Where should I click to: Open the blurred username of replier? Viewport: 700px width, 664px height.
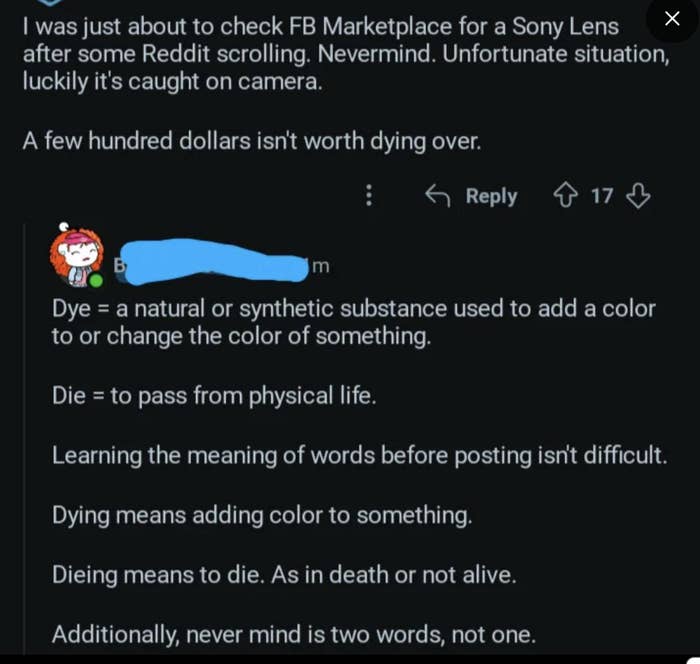(x=215, y=260)
